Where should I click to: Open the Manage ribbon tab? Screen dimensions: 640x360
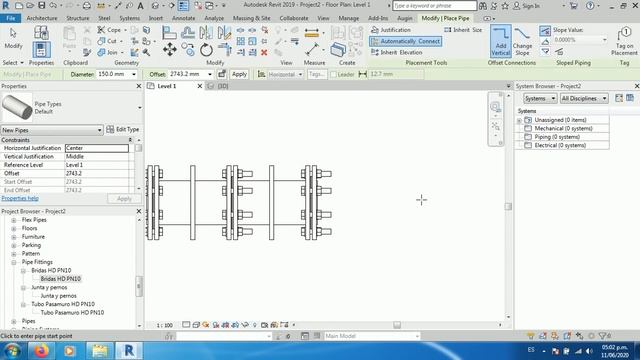tap(349, 18)
